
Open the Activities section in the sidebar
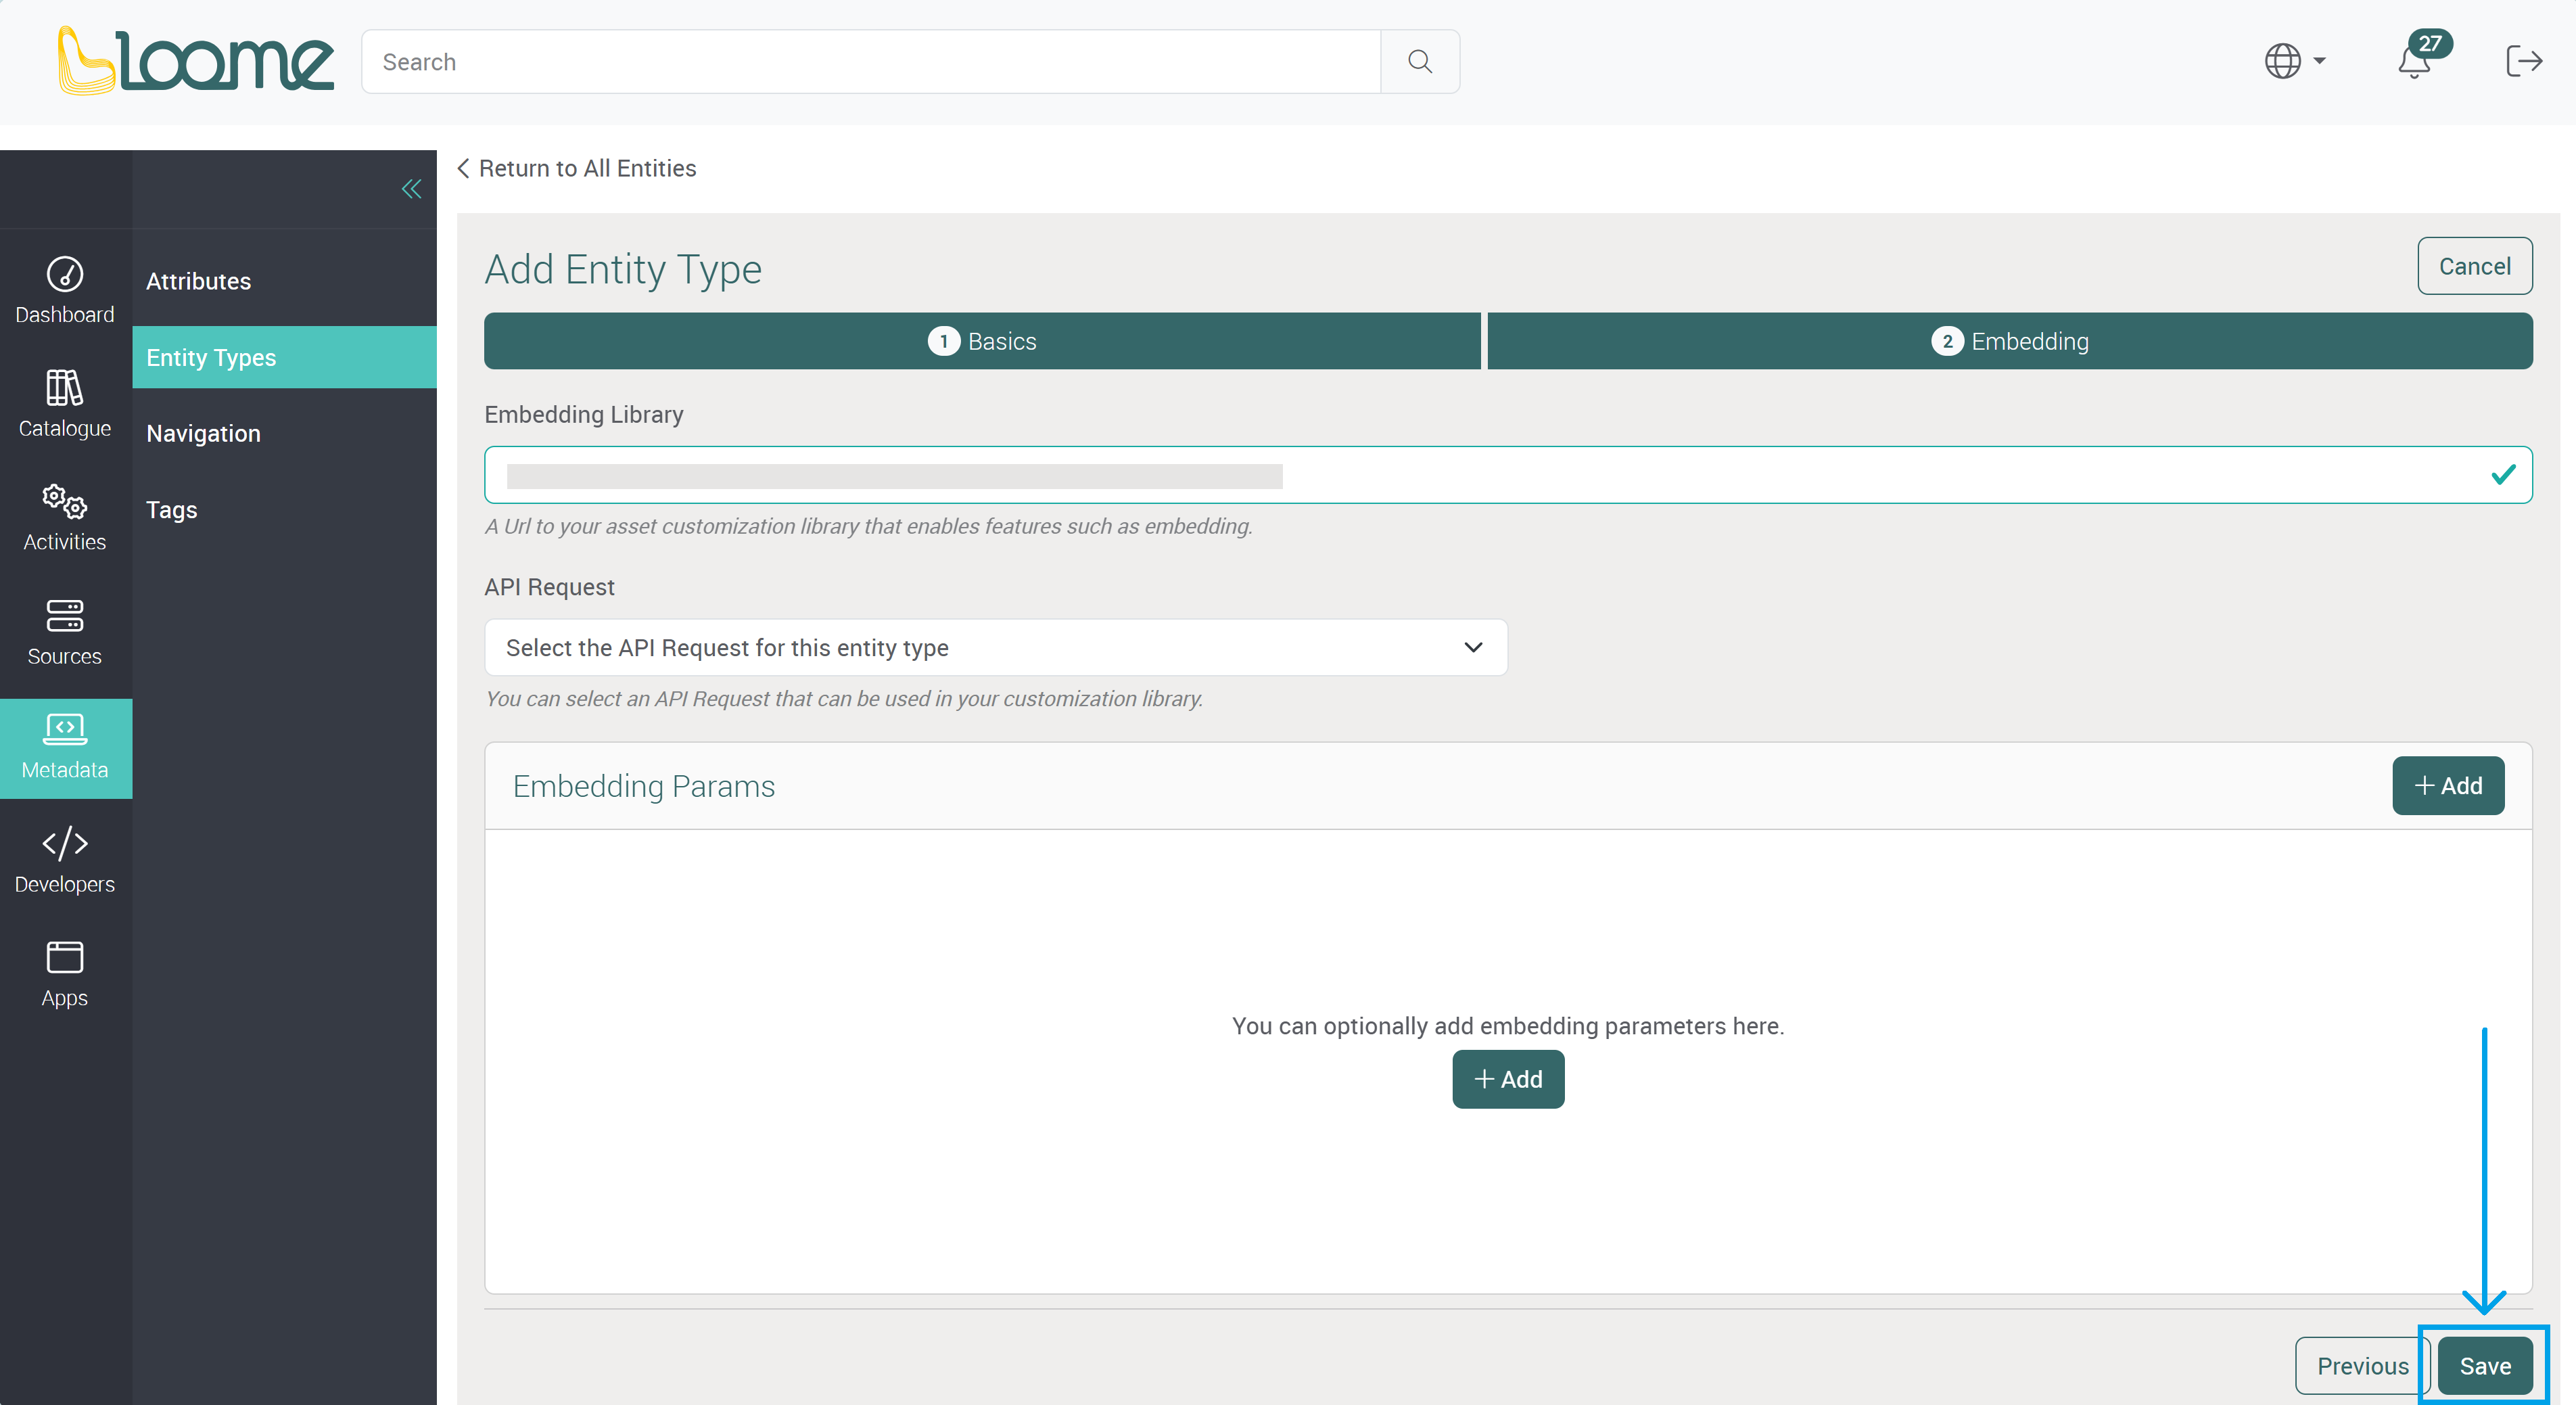click(x=65, y=518)
